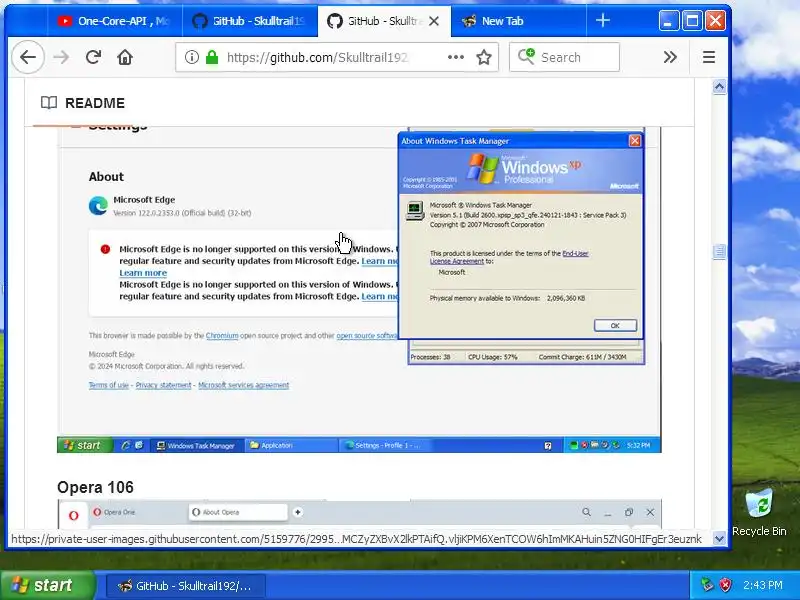Click scrollbar up arrow of the page
Screen dimensions: 800x600
pyautogui.click(x=719, y=87)
